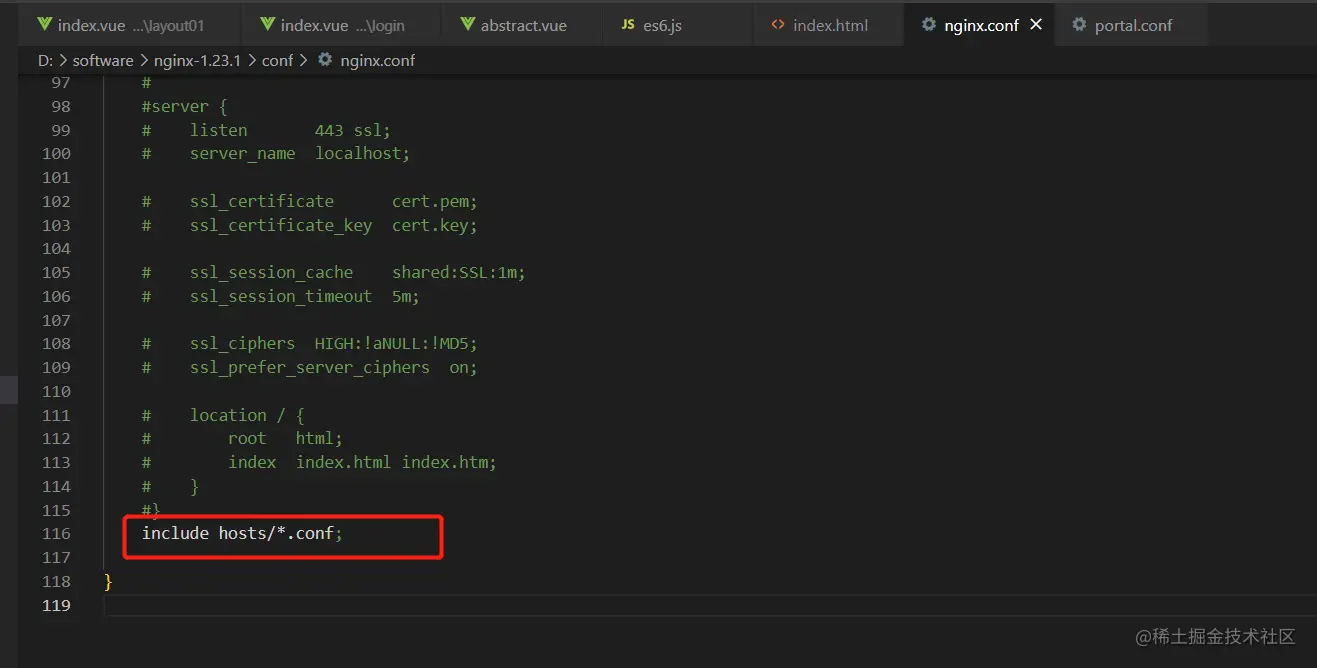Image resolution: width=1317 pixels, height=668 pixels.
Task: Click the 'ssl_session_timeout 5m;' line
Action: (x=280, y=296)
